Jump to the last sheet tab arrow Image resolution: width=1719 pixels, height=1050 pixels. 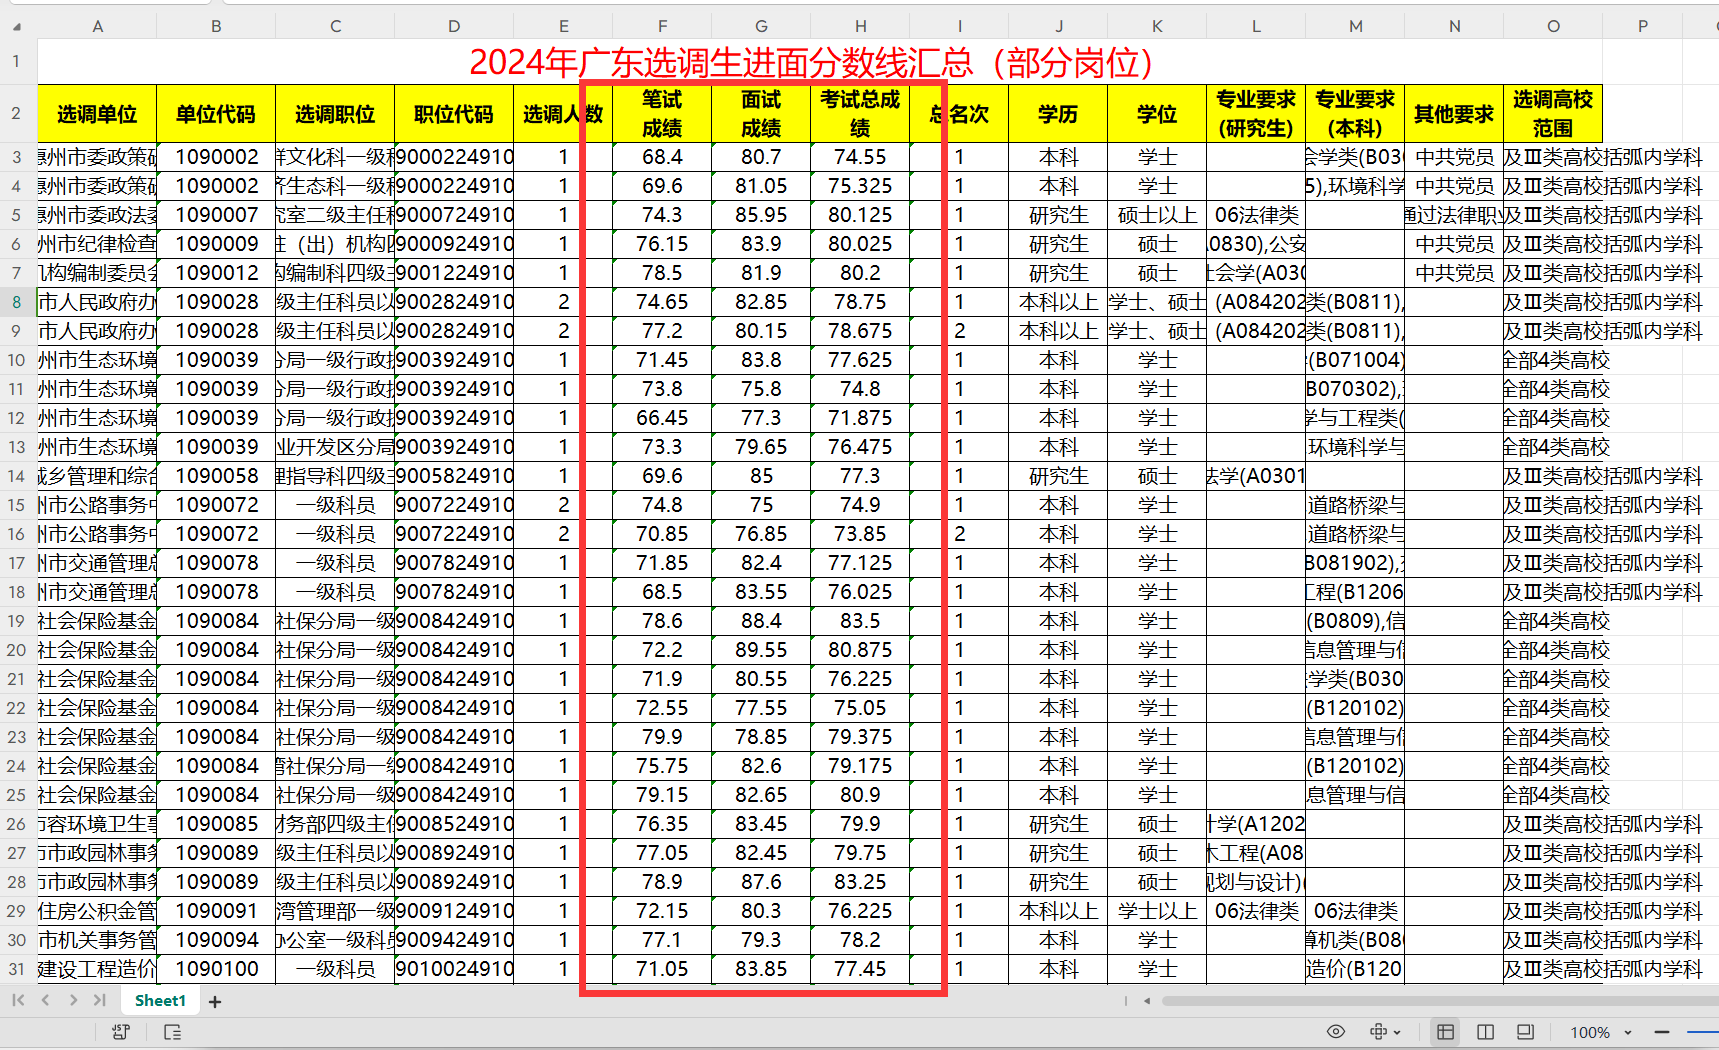pos(99,1000)
